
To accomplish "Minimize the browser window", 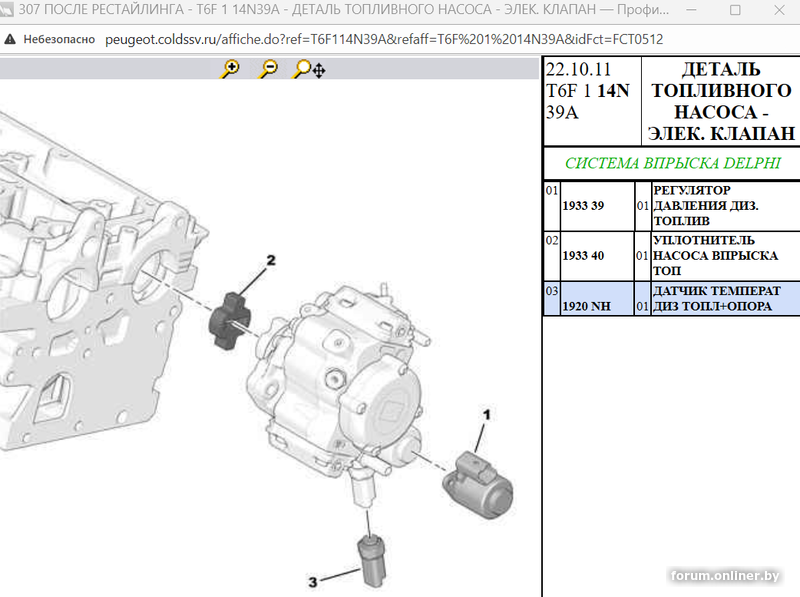I will [x=691, y=10].
